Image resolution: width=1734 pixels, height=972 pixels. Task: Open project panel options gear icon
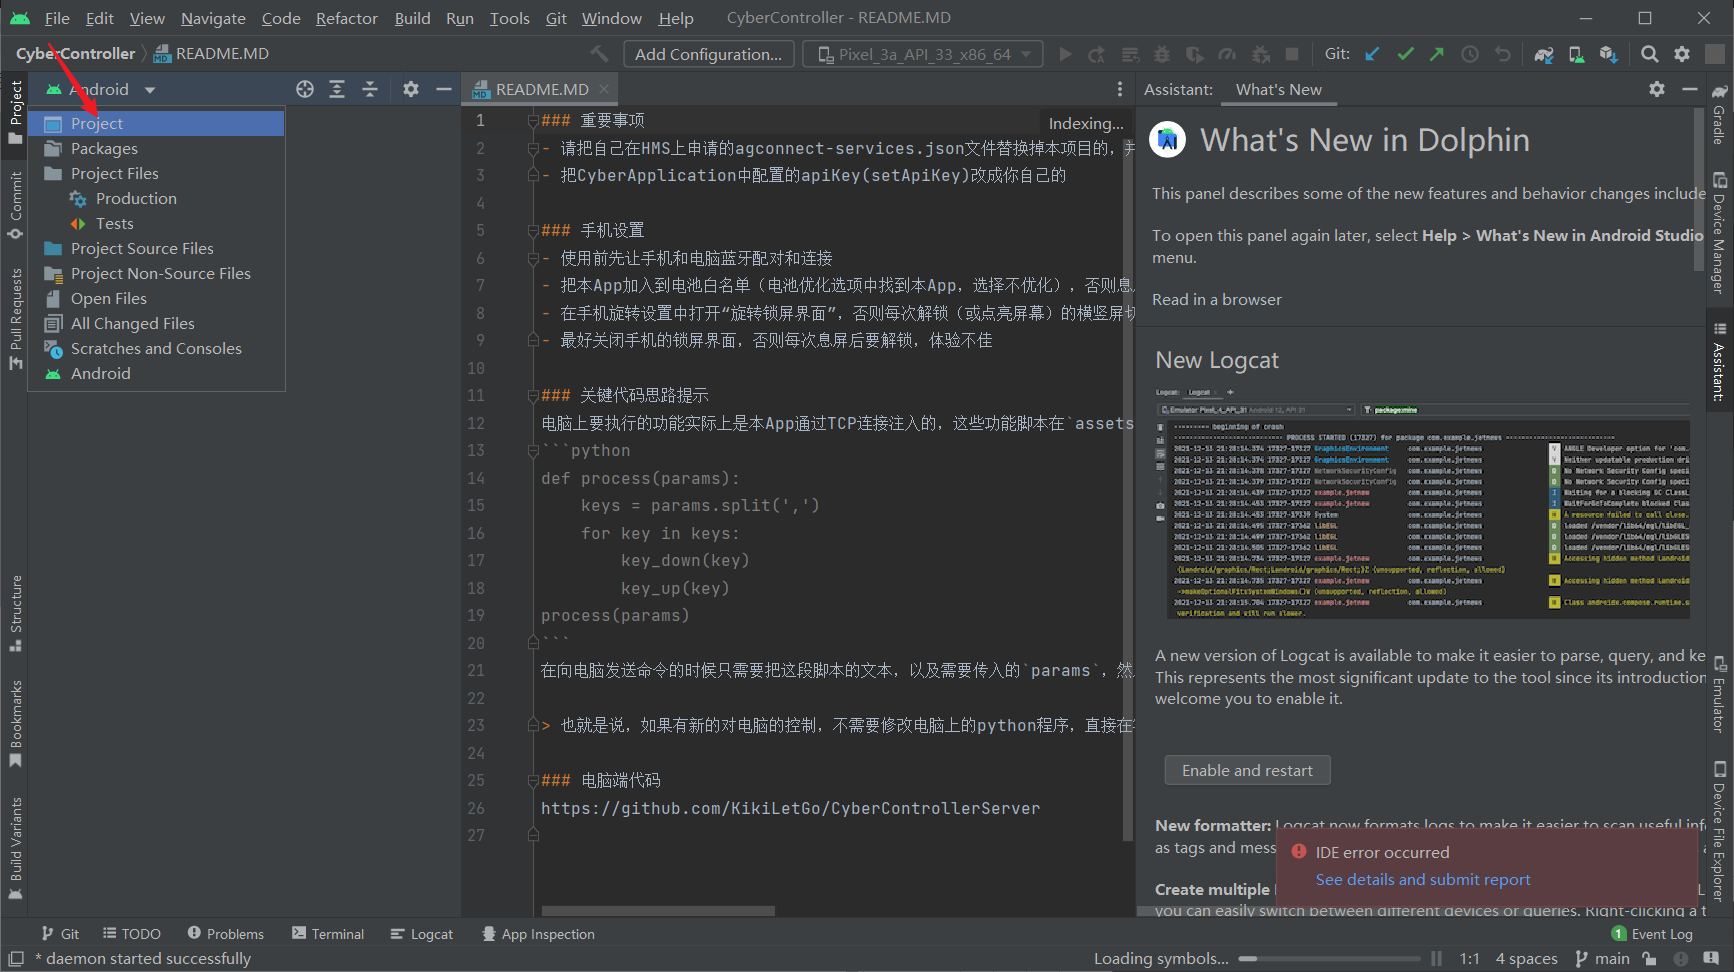(x=411, y=89)
